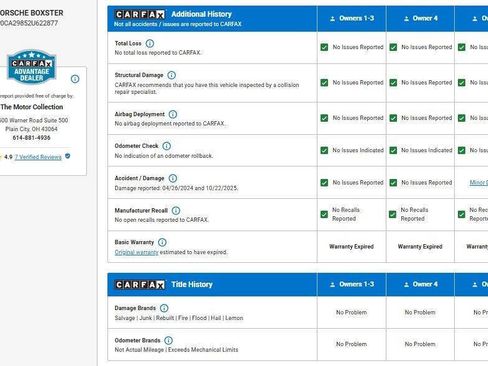Click Total Loss checkmark for Owner 4
The height and width of the screenshot is (366, 488).
393,47
